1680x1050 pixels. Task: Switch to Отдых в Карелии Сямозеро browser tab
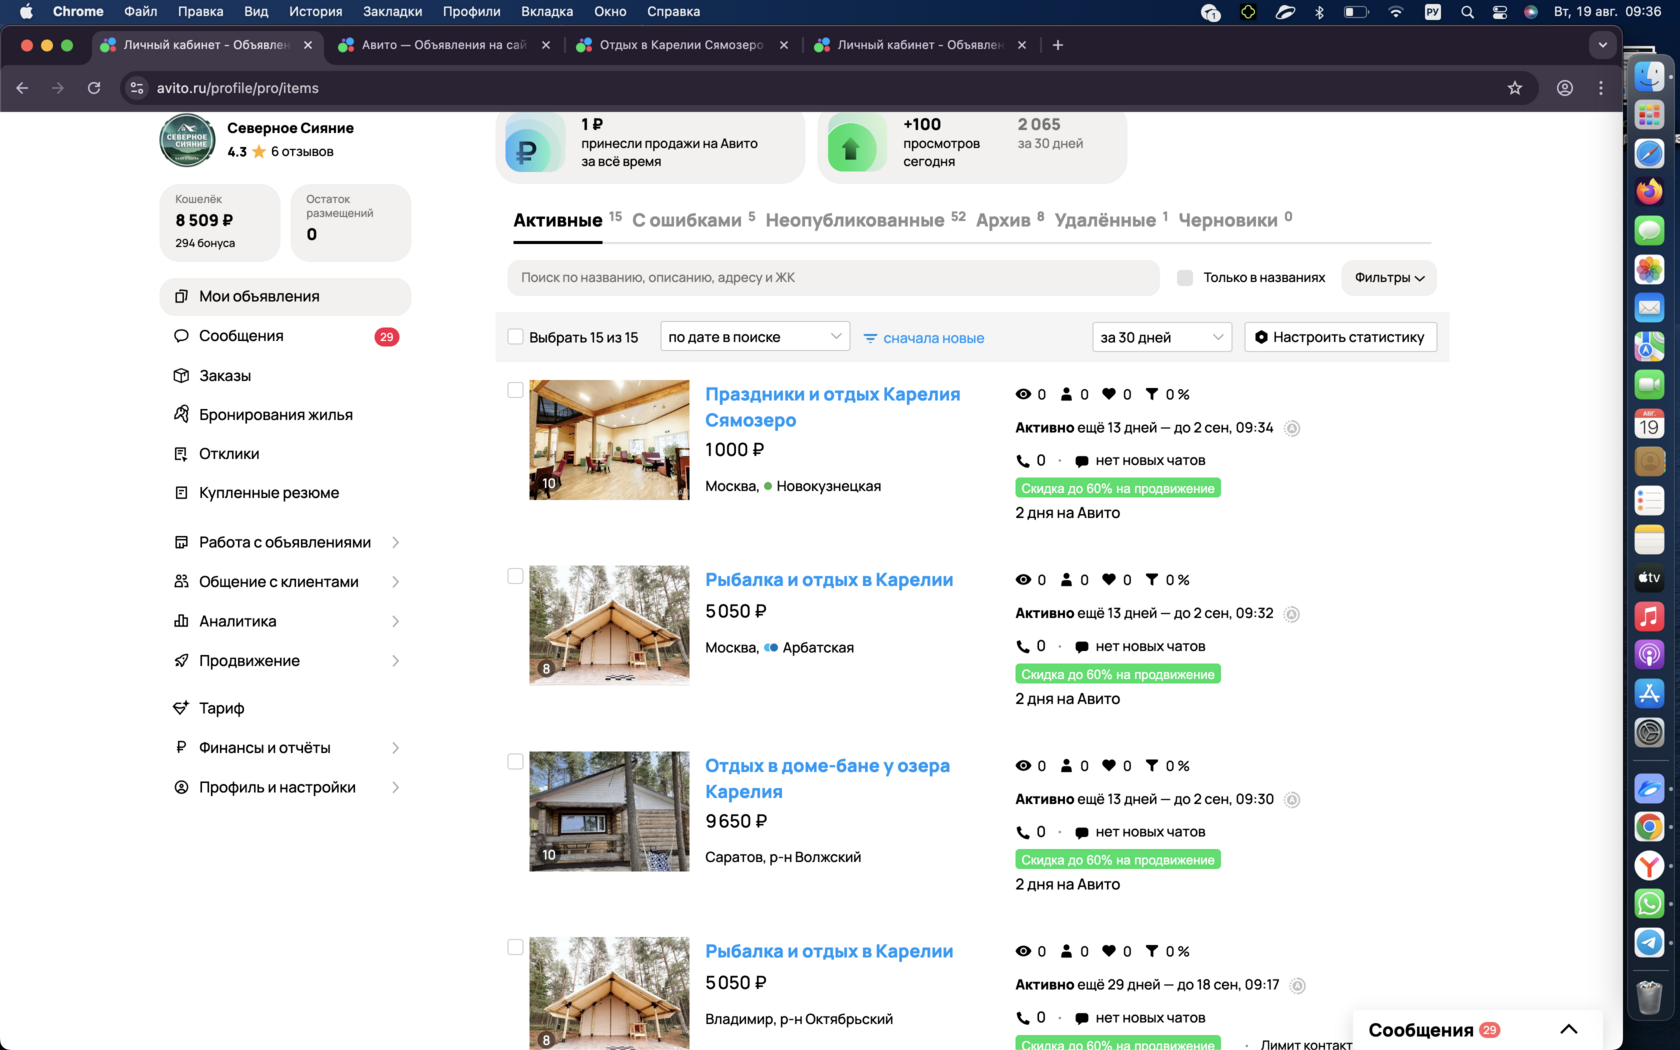tap(681, 45)
